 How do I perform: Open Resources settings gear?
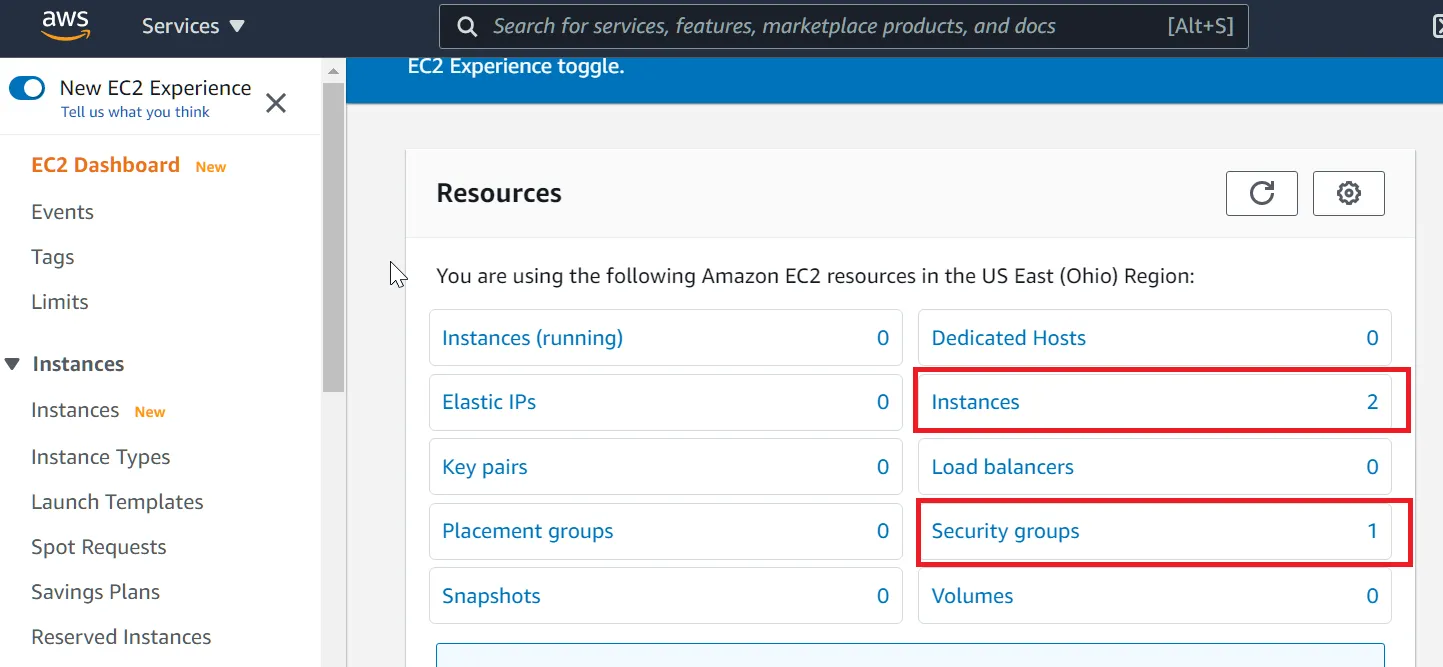click(x=1348, y=193)
